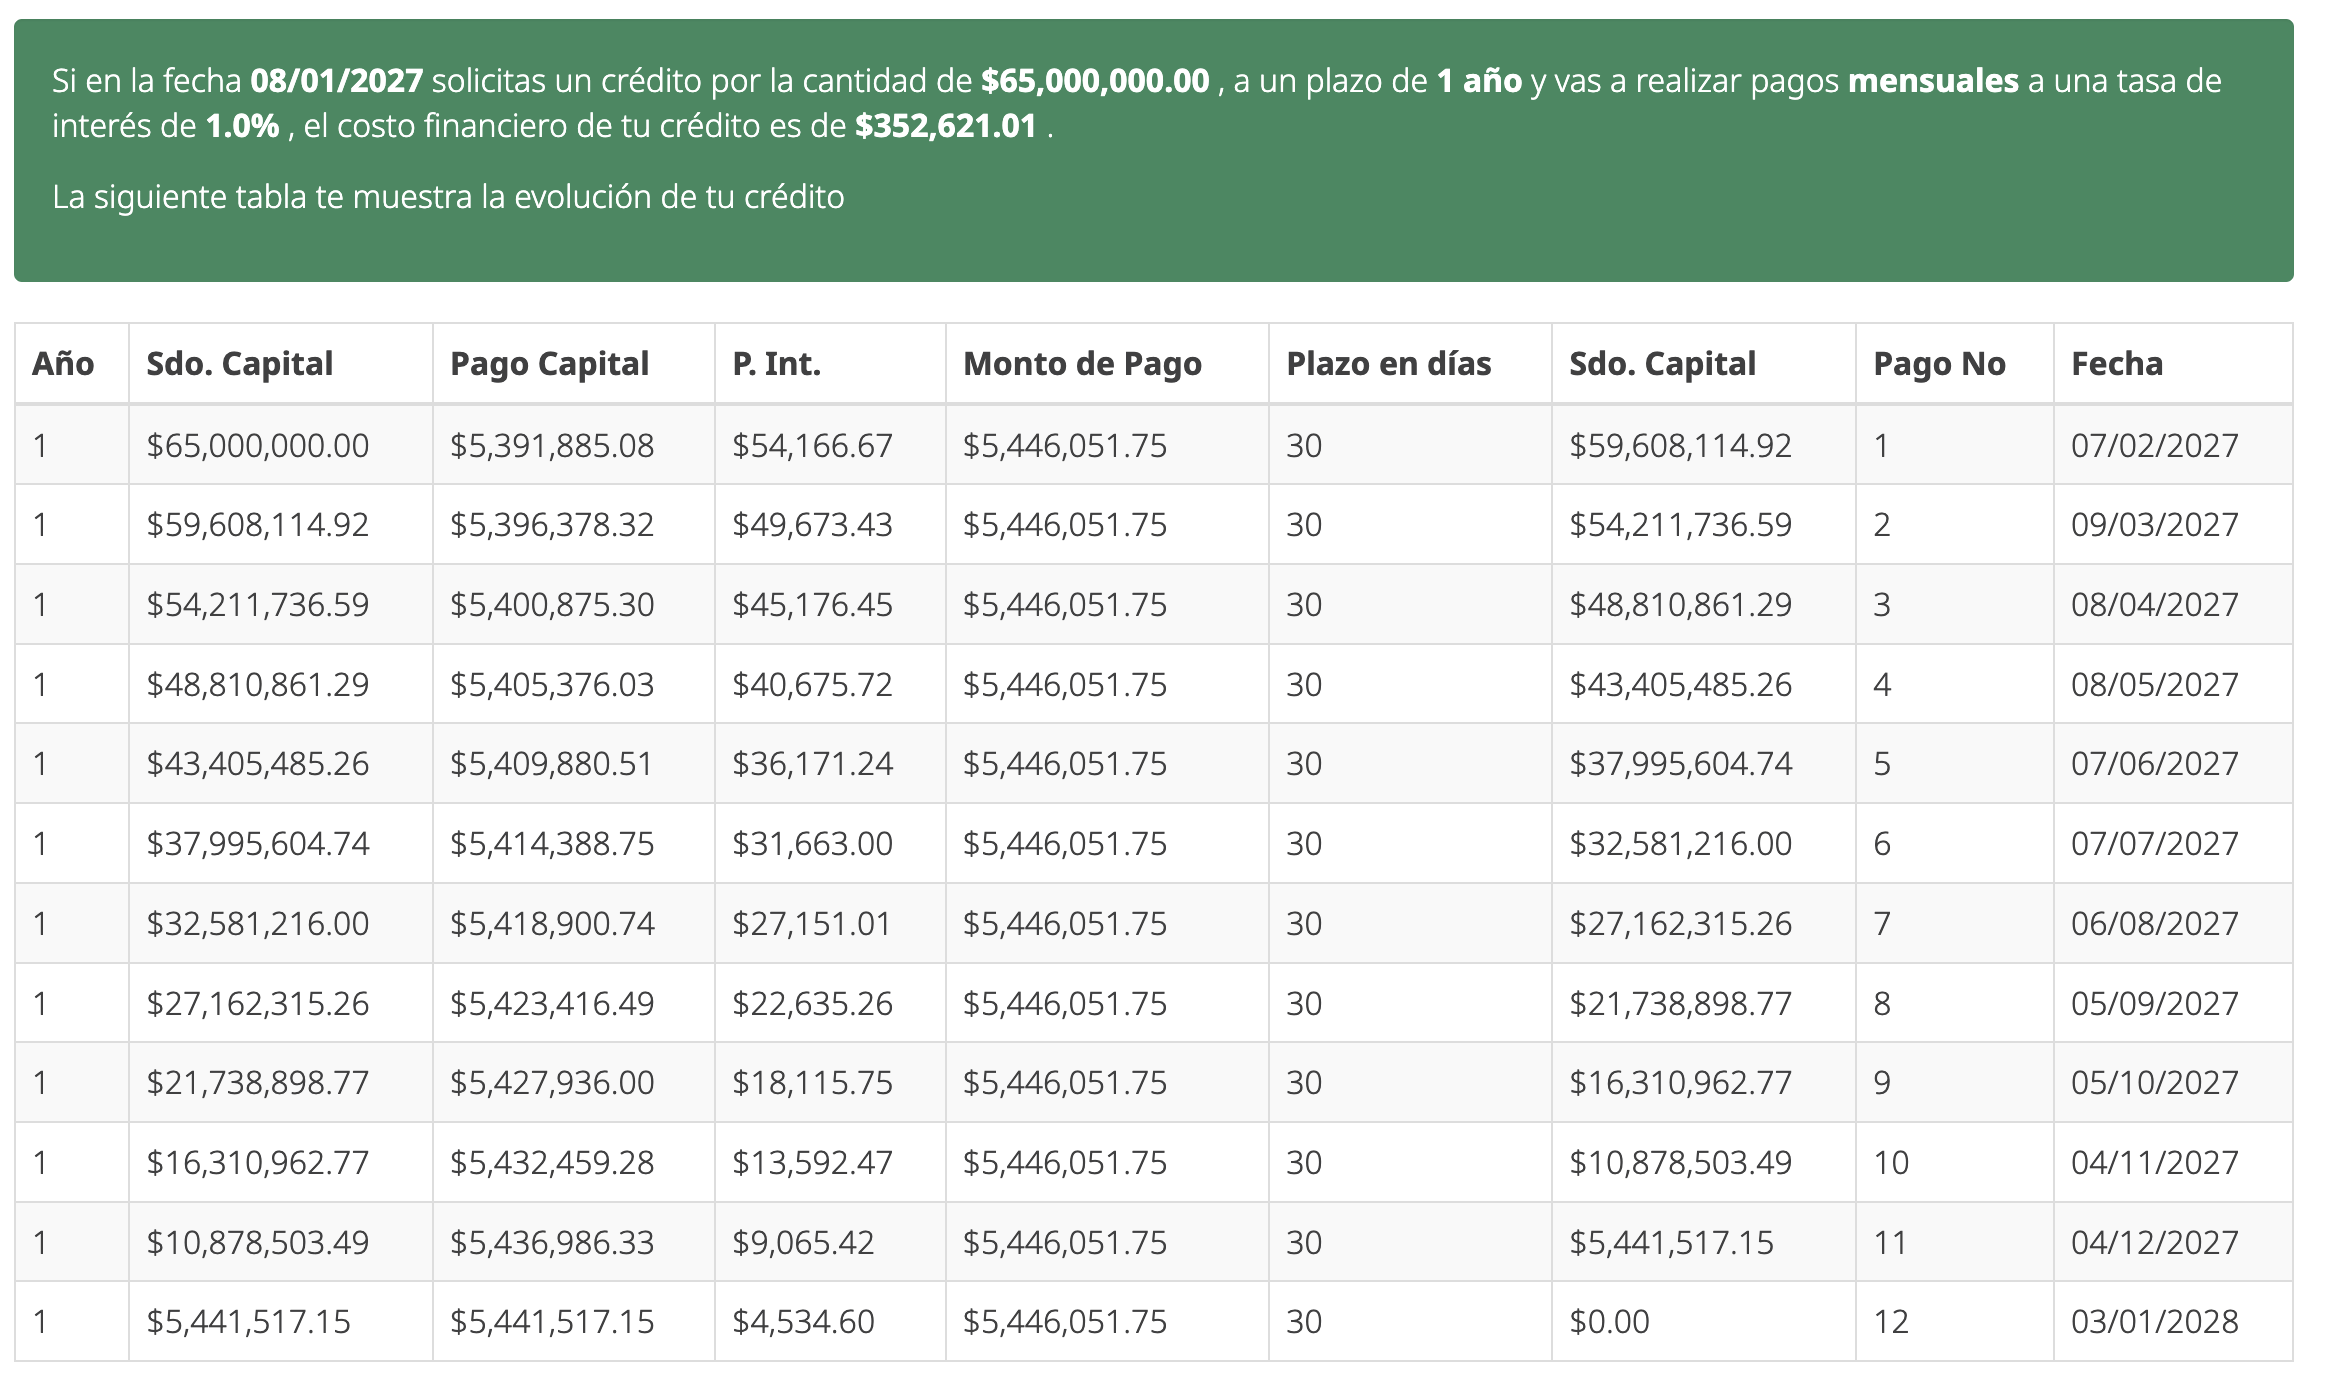Click the Pago Capital value $5,396,378.32
Screen dimensions: 2328x1382
[552, 525]
